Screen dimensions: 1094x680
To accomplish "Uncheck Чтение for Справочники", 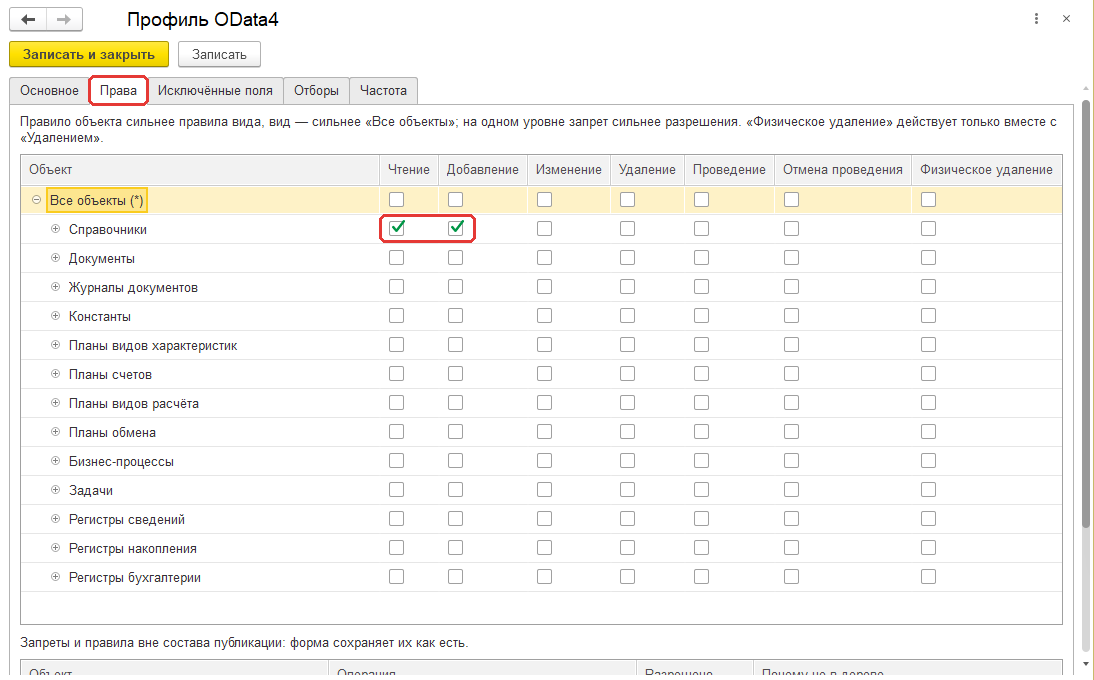I will point(396,228).
